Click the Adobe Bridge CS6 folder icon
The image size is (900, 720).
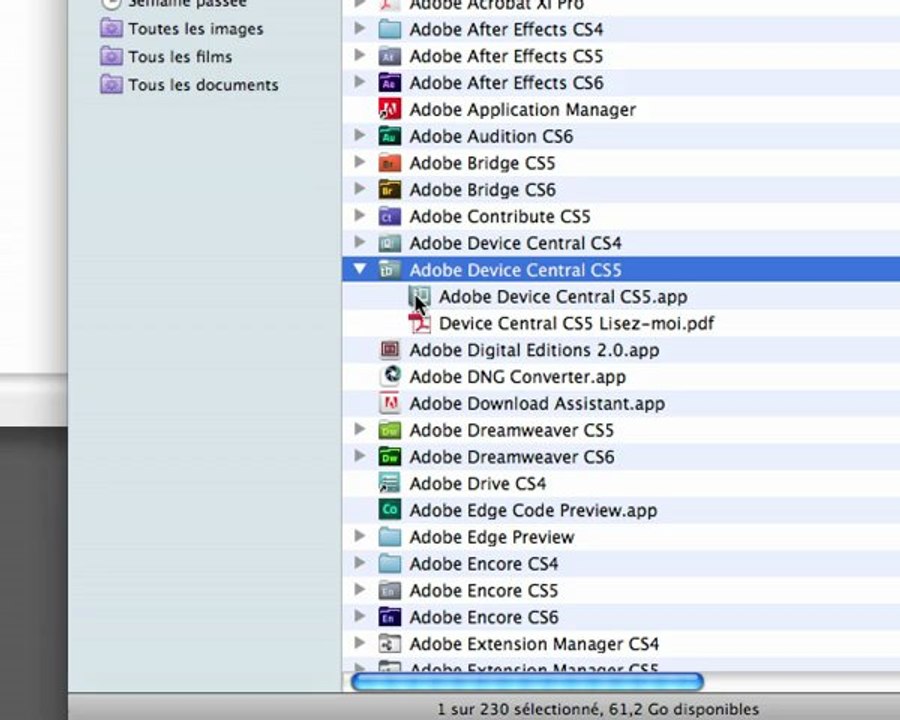point(390,189)
